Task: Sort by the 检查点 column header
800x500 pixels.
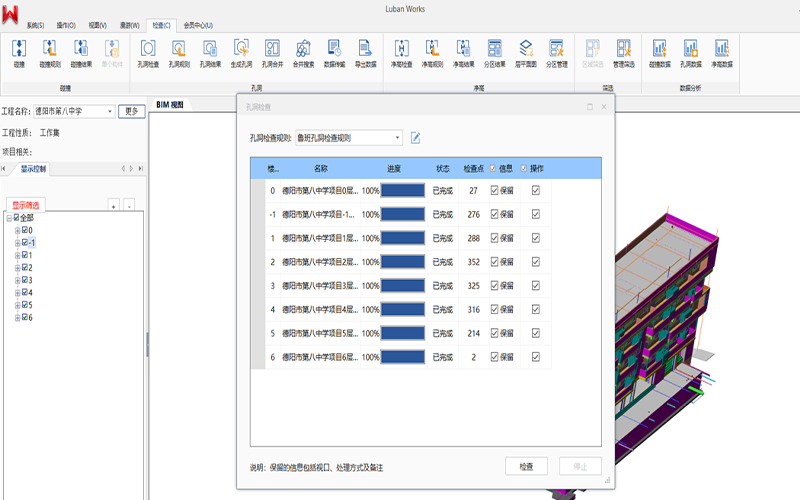Action: pyautogui.click(x=473, y=168)
